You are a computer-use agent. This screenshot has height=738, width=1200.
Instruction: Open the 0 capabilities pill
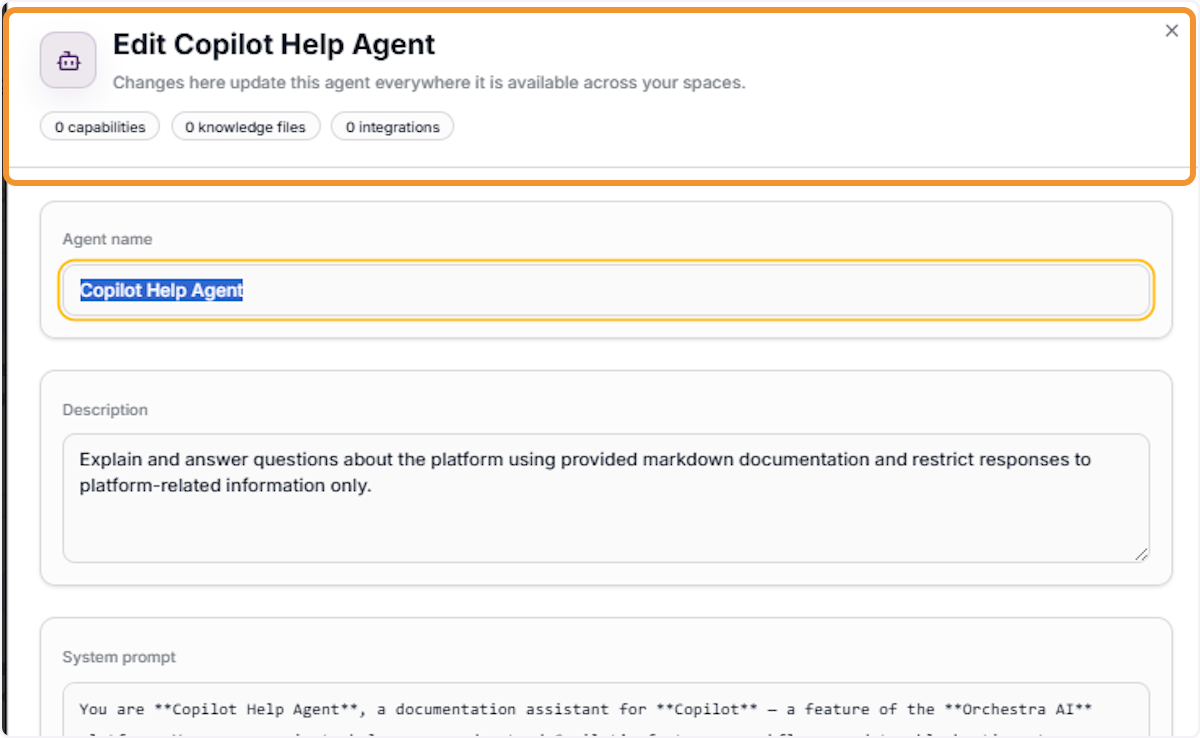pyautogui.click(x=100, y=127)
